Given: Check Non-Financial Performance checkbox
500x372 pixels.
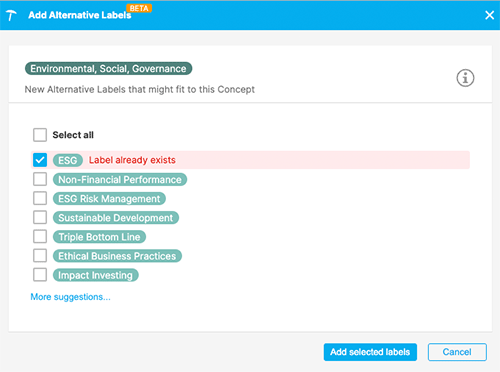Looking at the screenshot, I should (x=40, y=179).
